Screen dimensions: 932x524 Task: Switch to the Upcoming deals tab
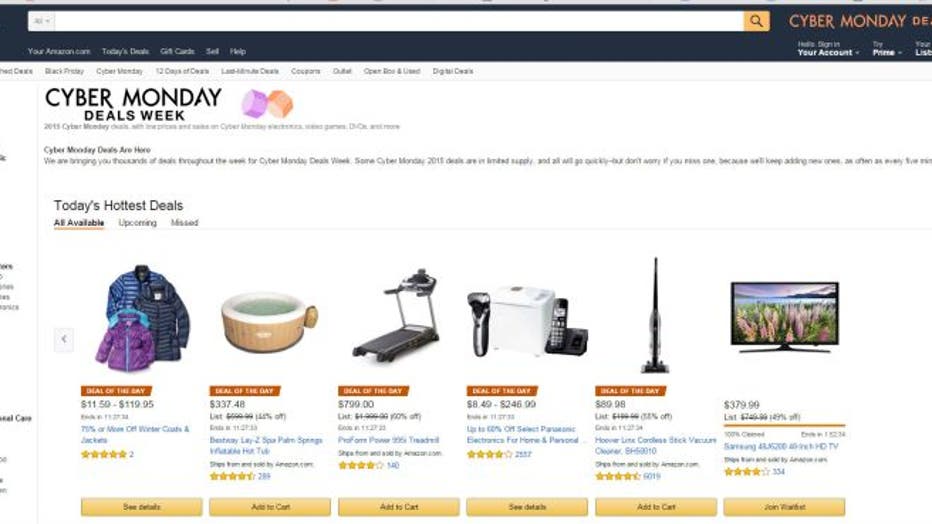coord(137,223)
